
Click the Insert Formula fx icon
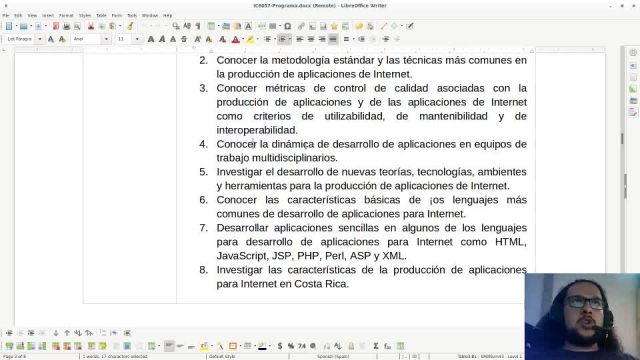(387, 346)
